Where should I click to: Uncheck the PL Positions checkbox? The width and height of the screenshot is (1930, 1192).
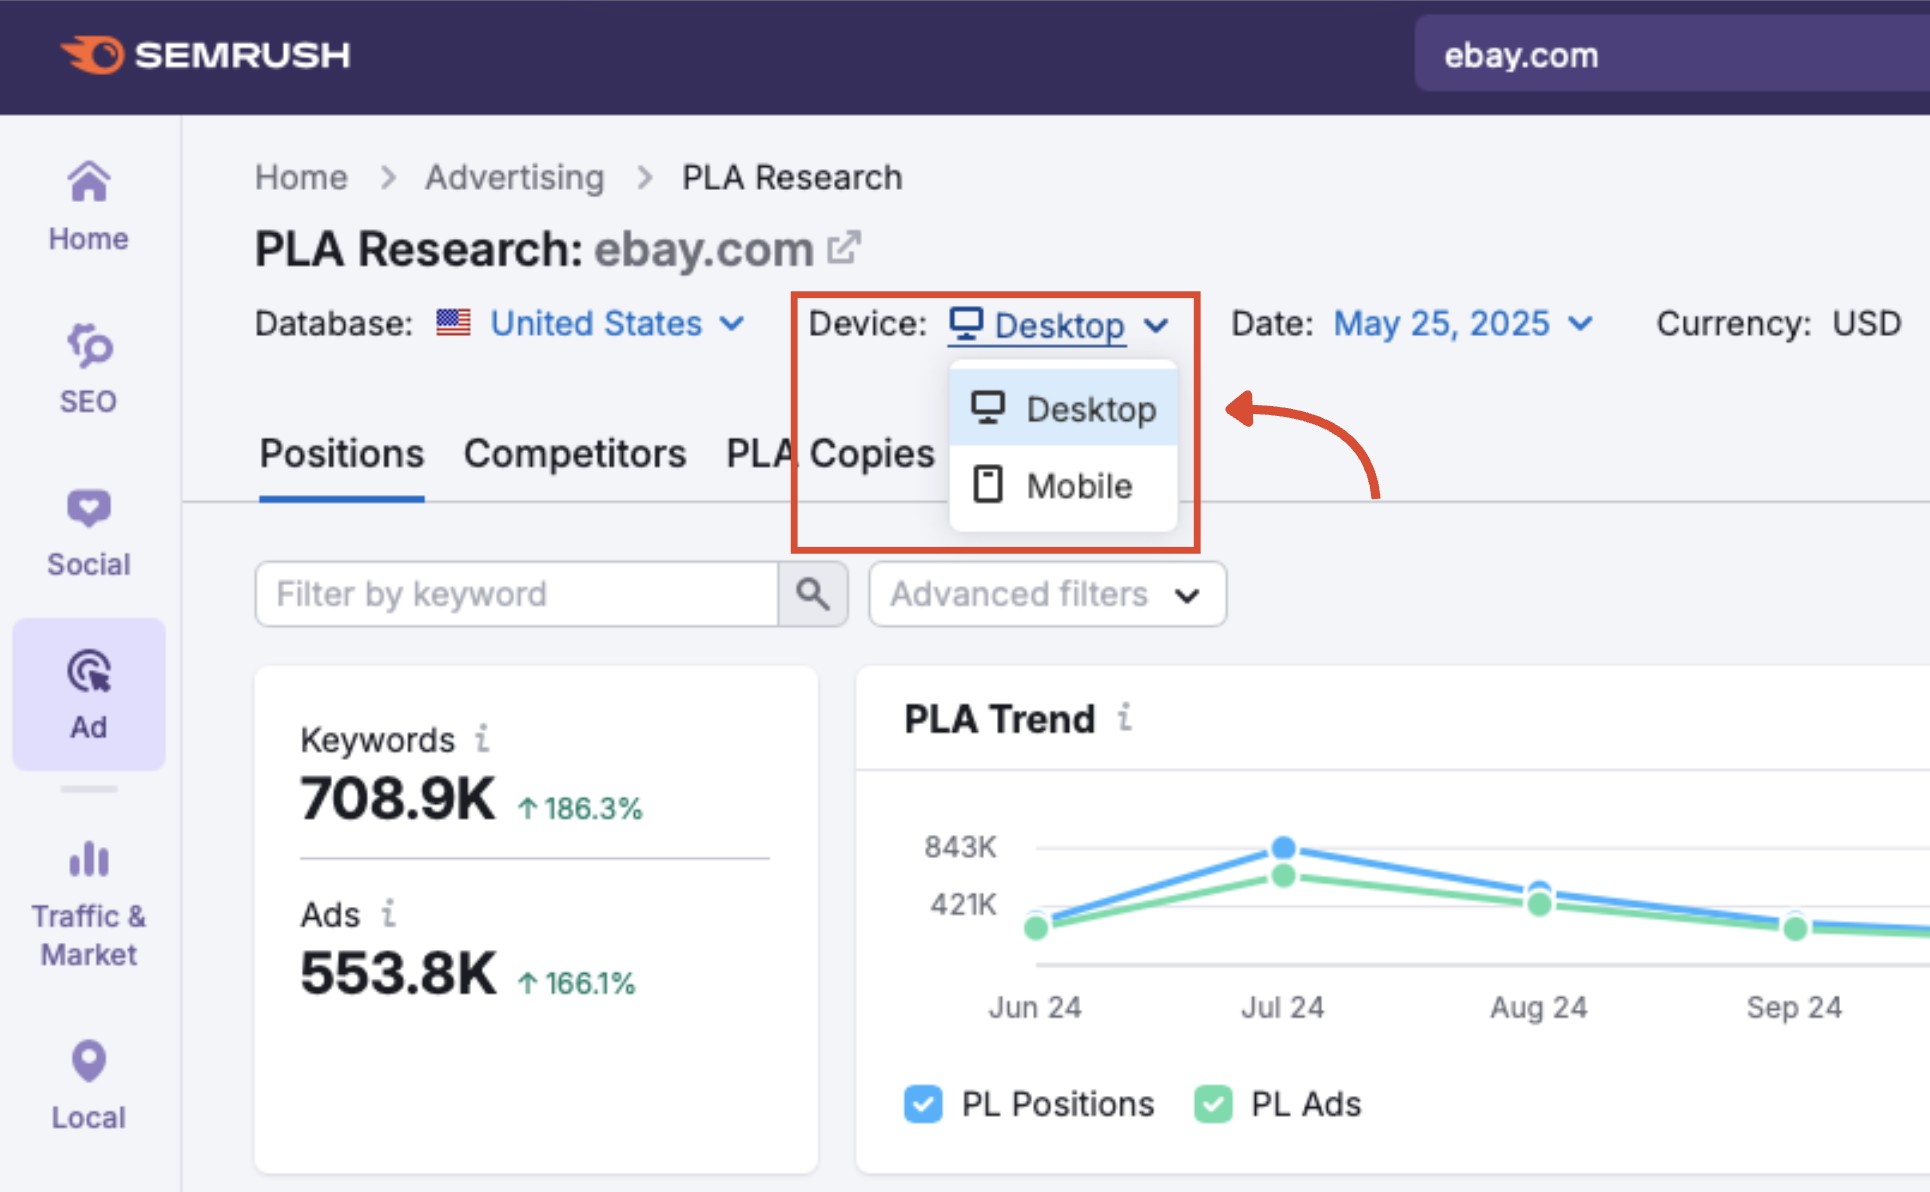point(923,1104)
